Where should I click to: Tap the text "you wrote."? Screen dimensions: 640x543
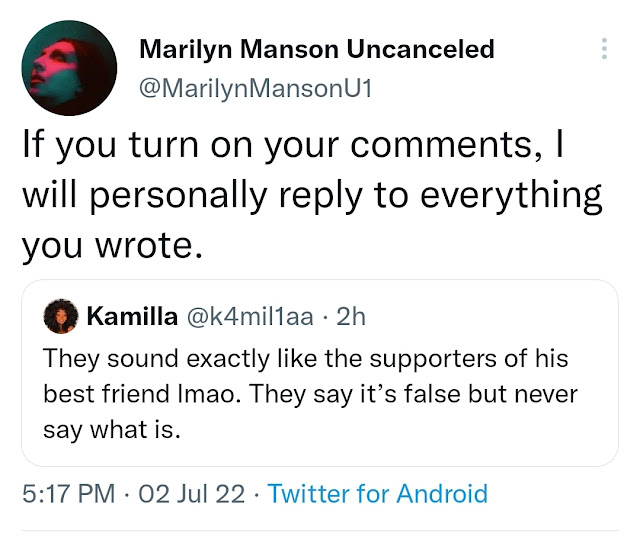click(x=112, y=242)
